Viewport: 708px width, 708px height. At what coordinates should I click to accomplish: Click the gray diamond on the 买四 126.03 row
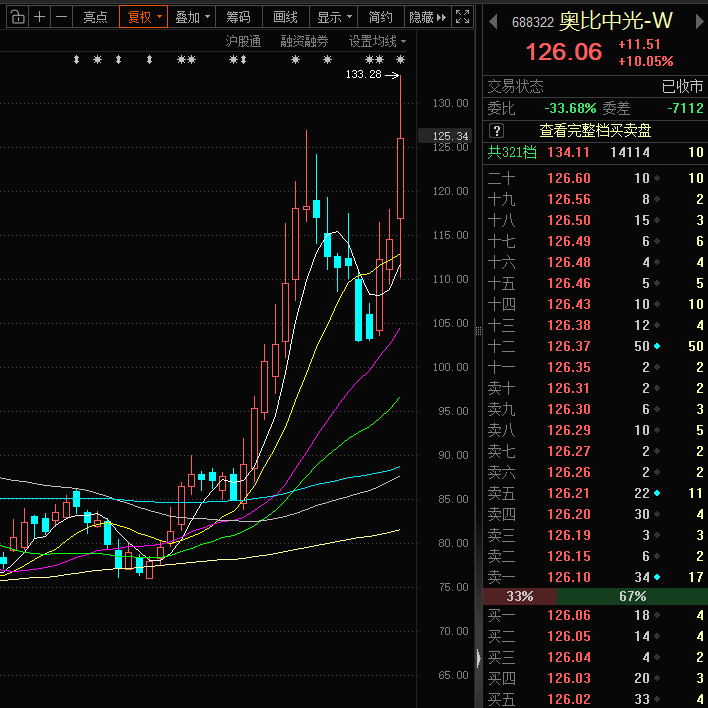click(657, 678)
